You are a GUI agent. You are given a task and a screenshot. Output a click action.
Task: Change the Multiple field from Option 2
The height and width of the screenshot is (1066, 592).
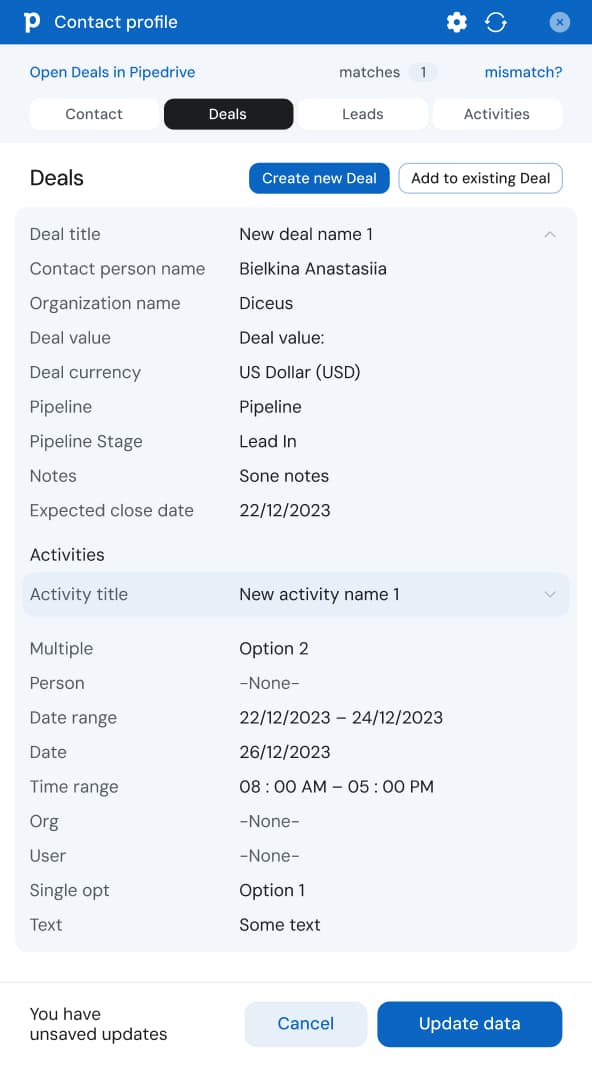click(x=273, y=648)
